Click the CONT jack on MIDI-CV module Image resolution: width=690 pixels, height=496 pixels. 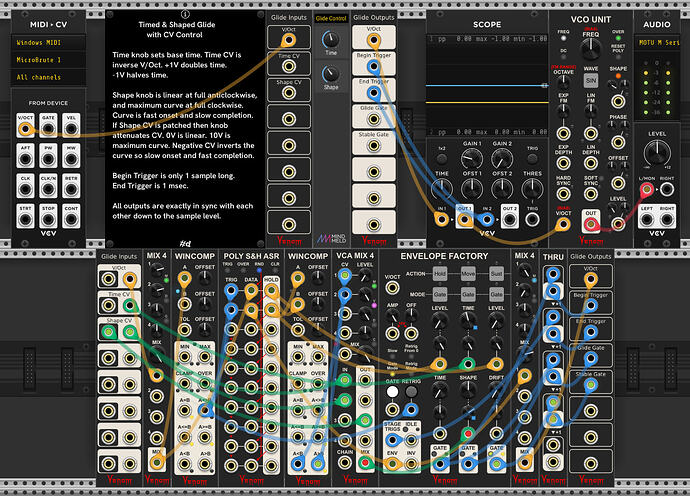click(x=71, y=219)
